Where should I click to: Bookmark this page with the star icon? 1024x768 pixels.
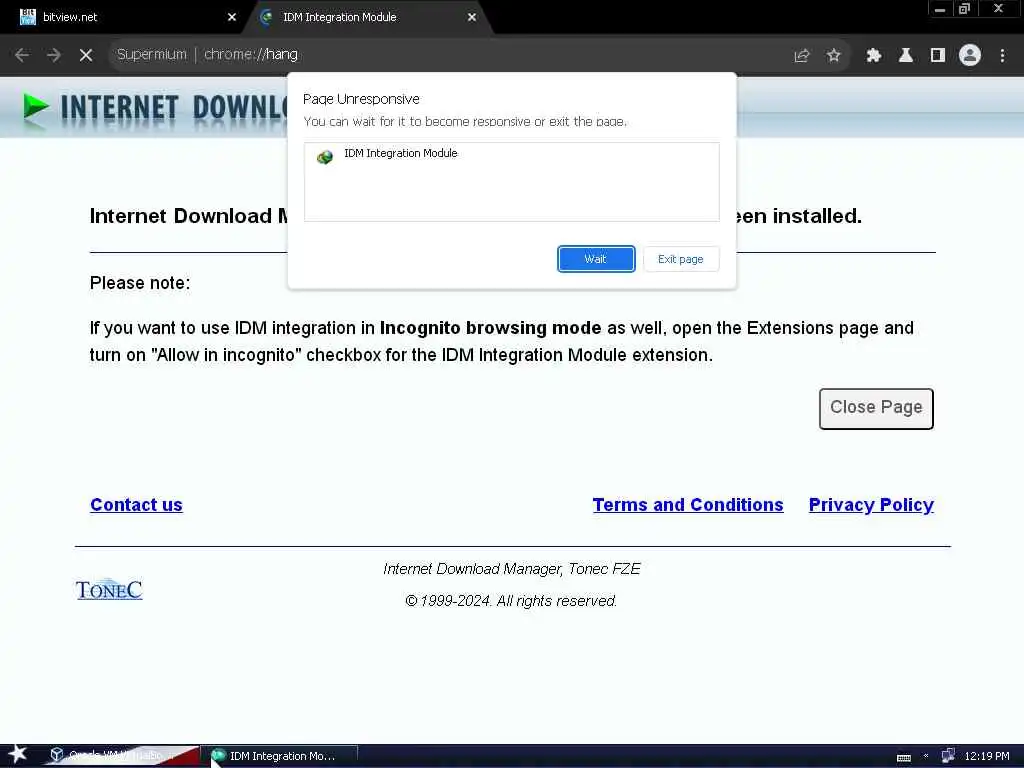point(833,56)
